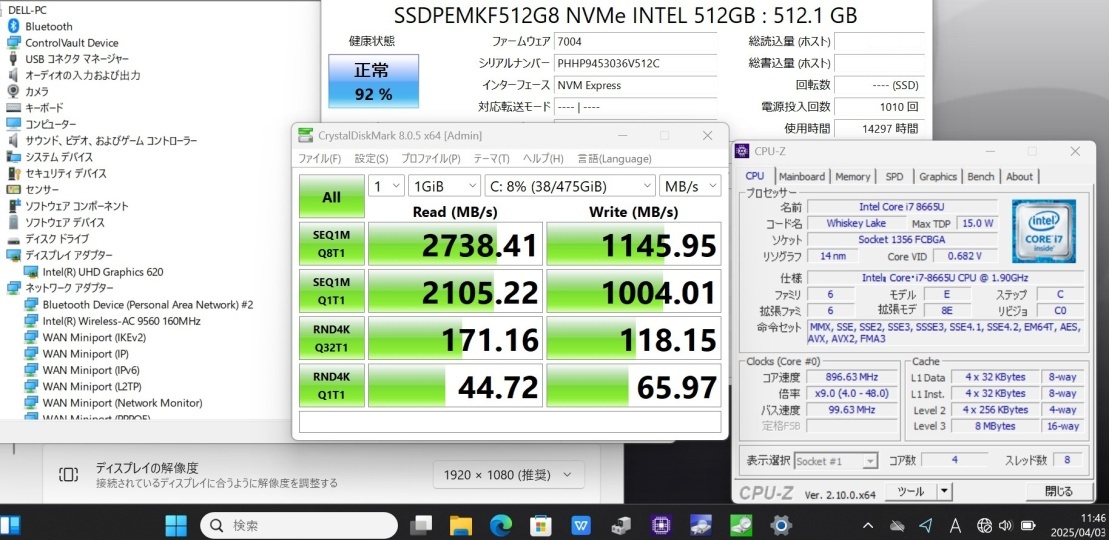Click the ツール button in CPU-Z

click(x=910, y=490)
